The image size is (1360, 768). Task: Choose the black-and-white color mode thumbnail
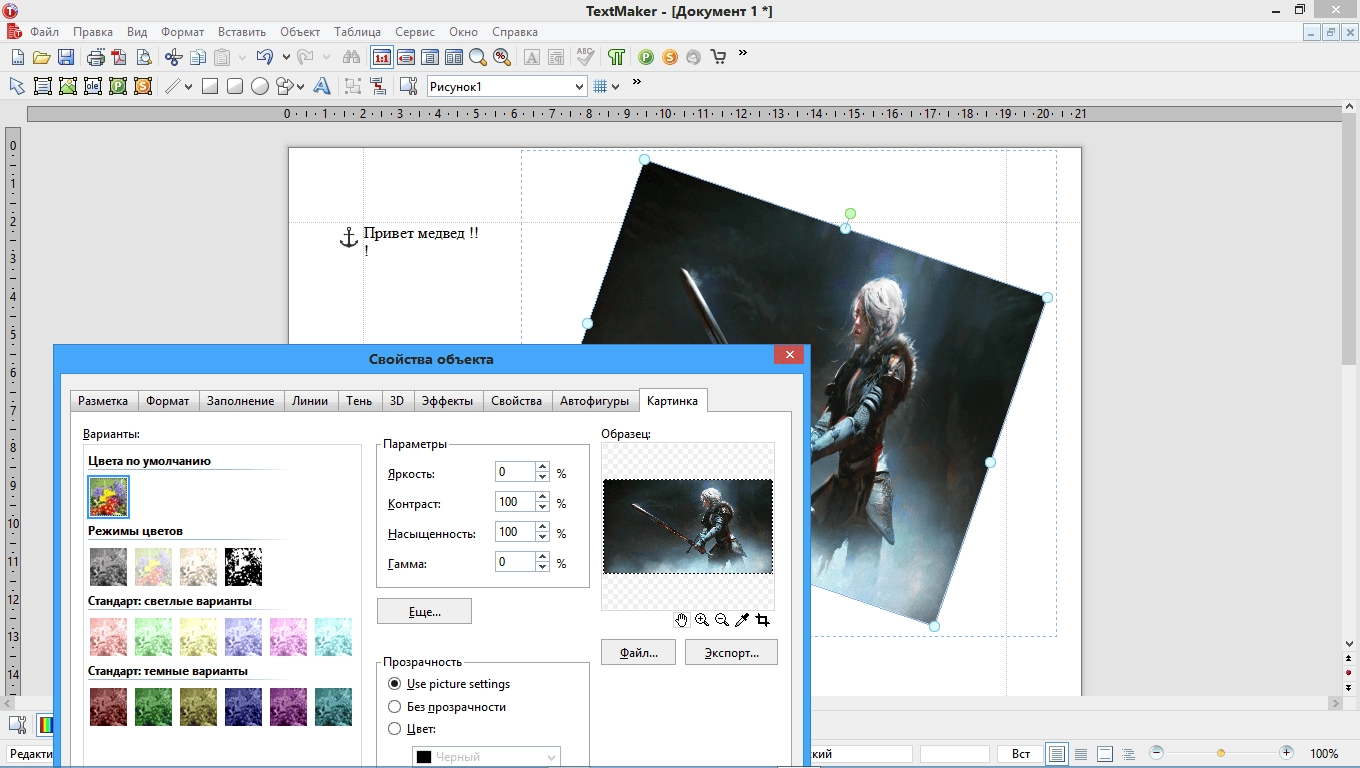tap(243, 567)
